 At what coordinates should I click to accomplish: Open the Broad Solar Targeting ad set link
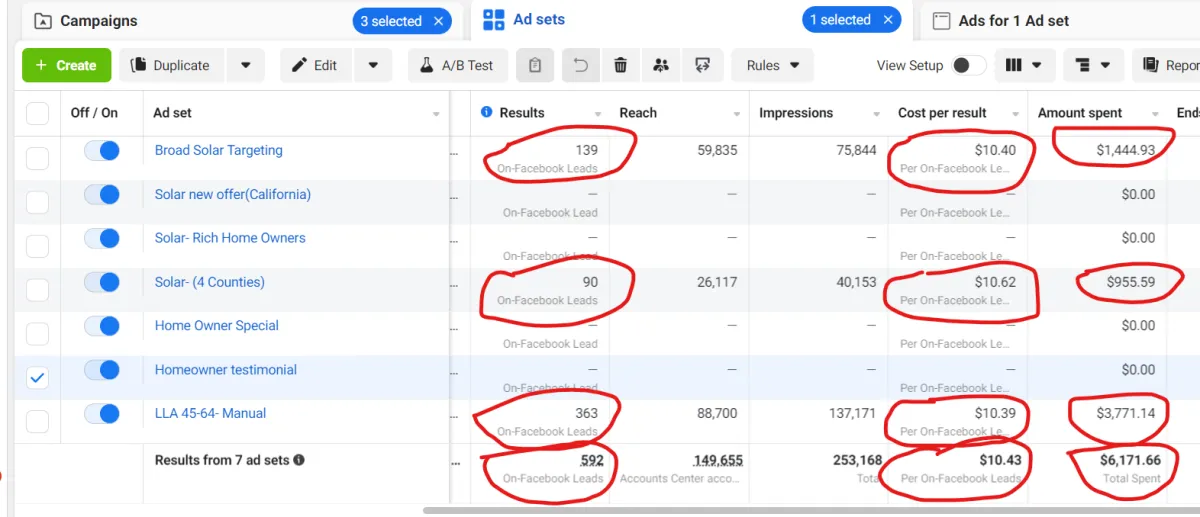tap(218, 150)
